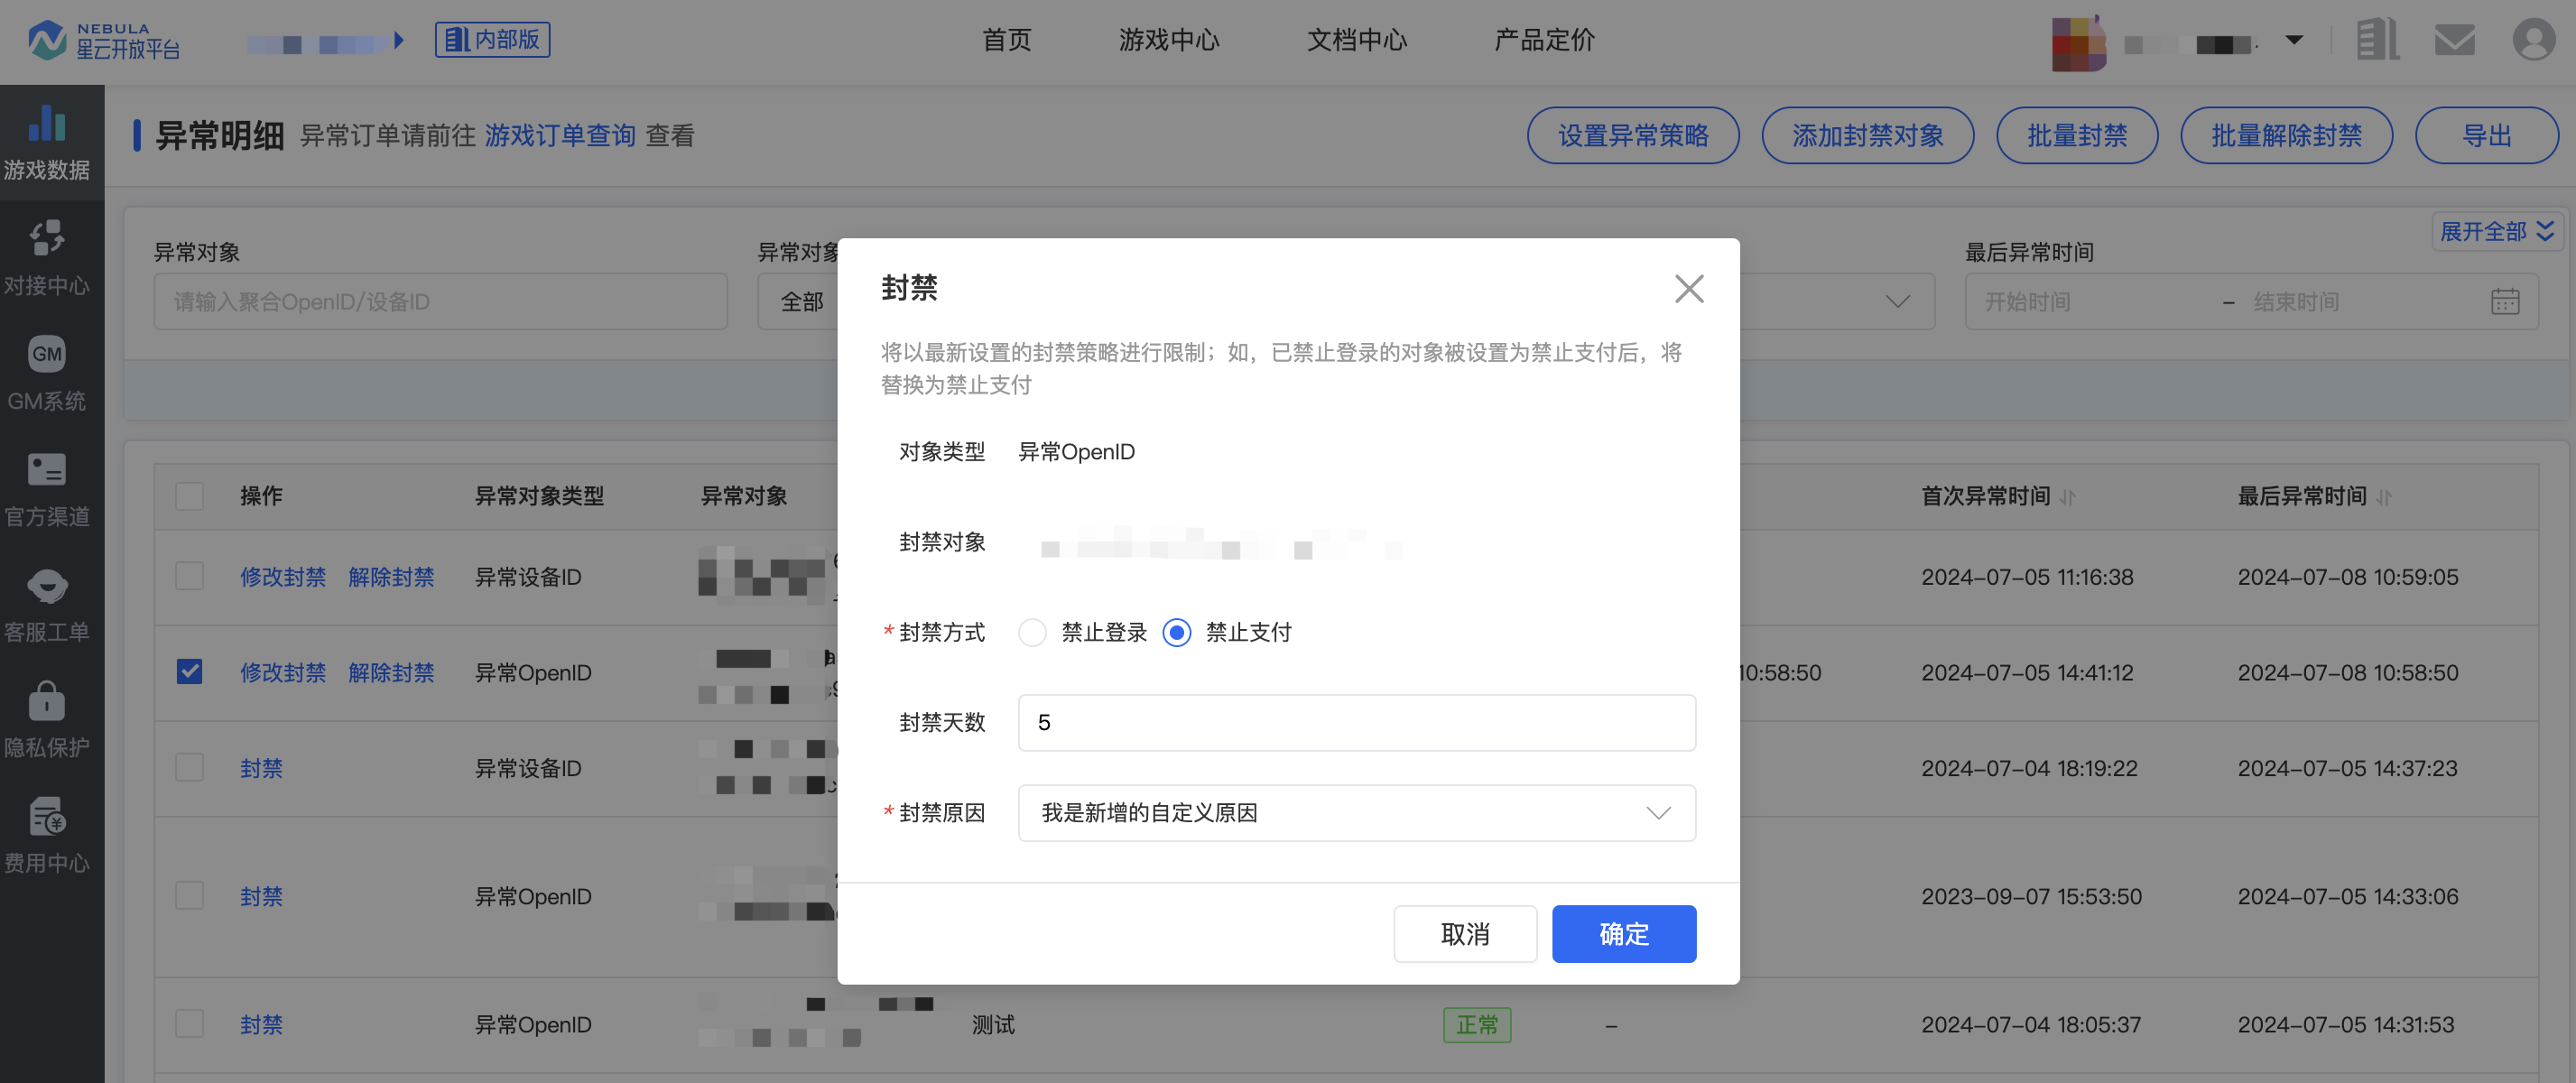Focus the 封禁天数 input field
This screenshot has width=2576, height=1083.
[1356, 722]
